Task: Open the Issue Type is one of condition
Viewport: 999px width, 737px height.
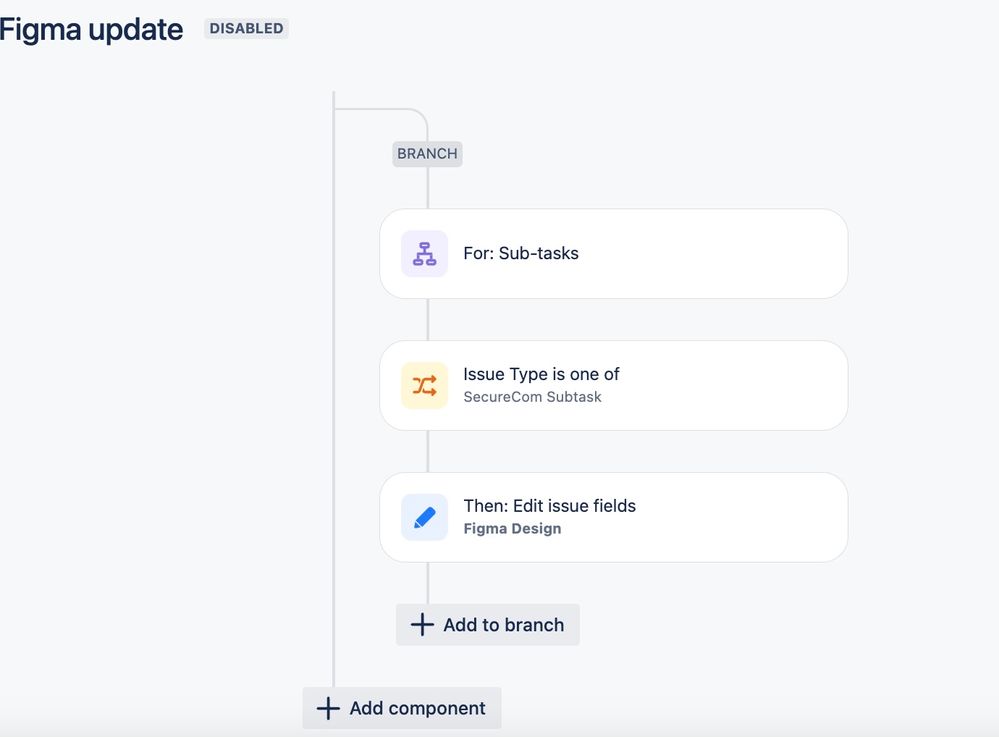Action: pyautogui.click(x=614, y=385)
